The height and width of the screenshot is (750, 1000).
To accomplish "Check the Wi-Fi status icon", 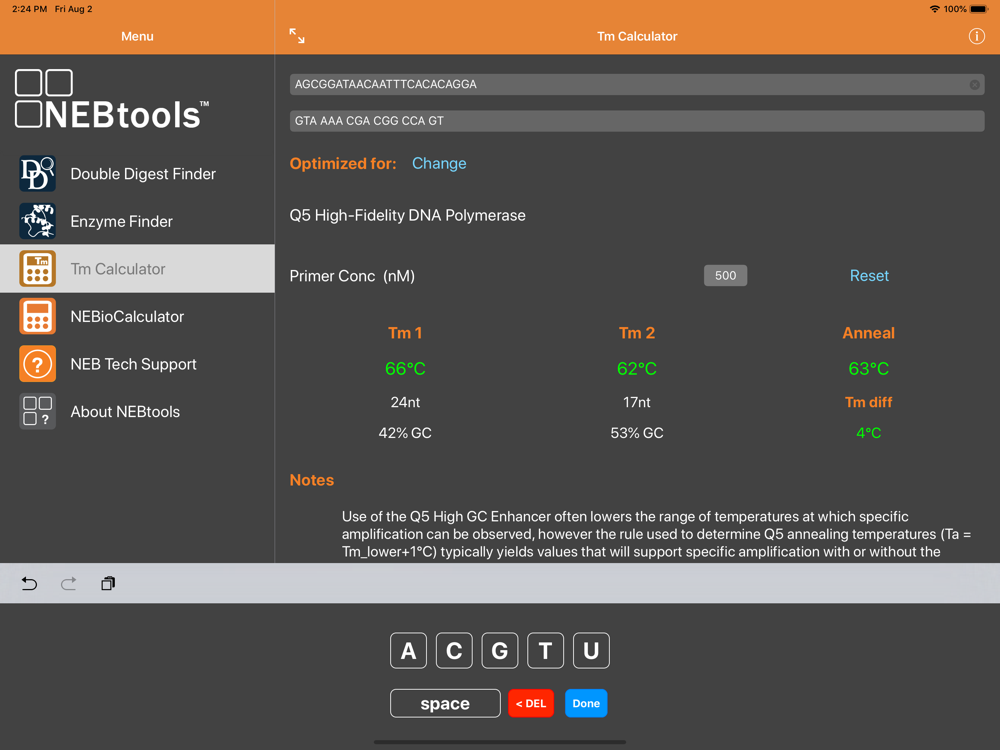I will (x=934, y=9).
